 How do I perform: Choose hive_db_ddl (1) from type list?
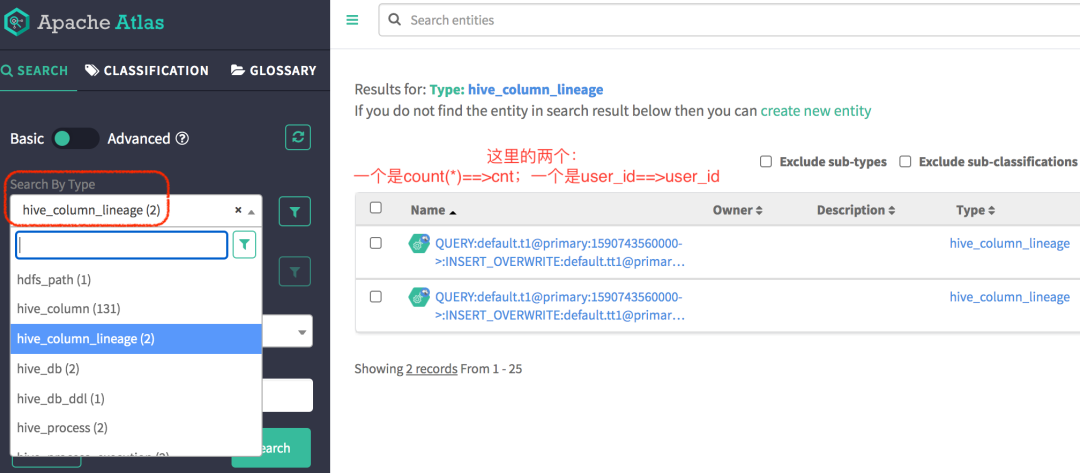tap(136, 398)
